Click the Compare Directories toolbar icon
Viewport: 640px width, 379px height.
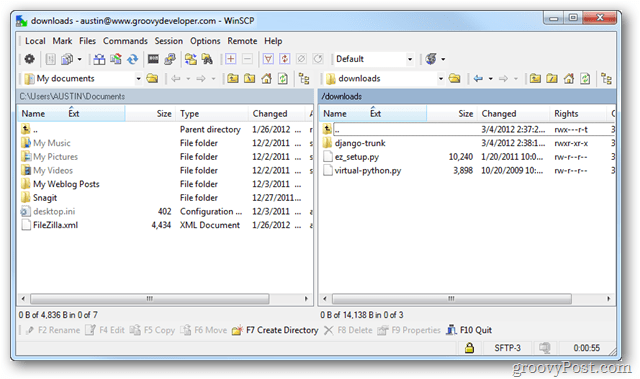(99, 59)
